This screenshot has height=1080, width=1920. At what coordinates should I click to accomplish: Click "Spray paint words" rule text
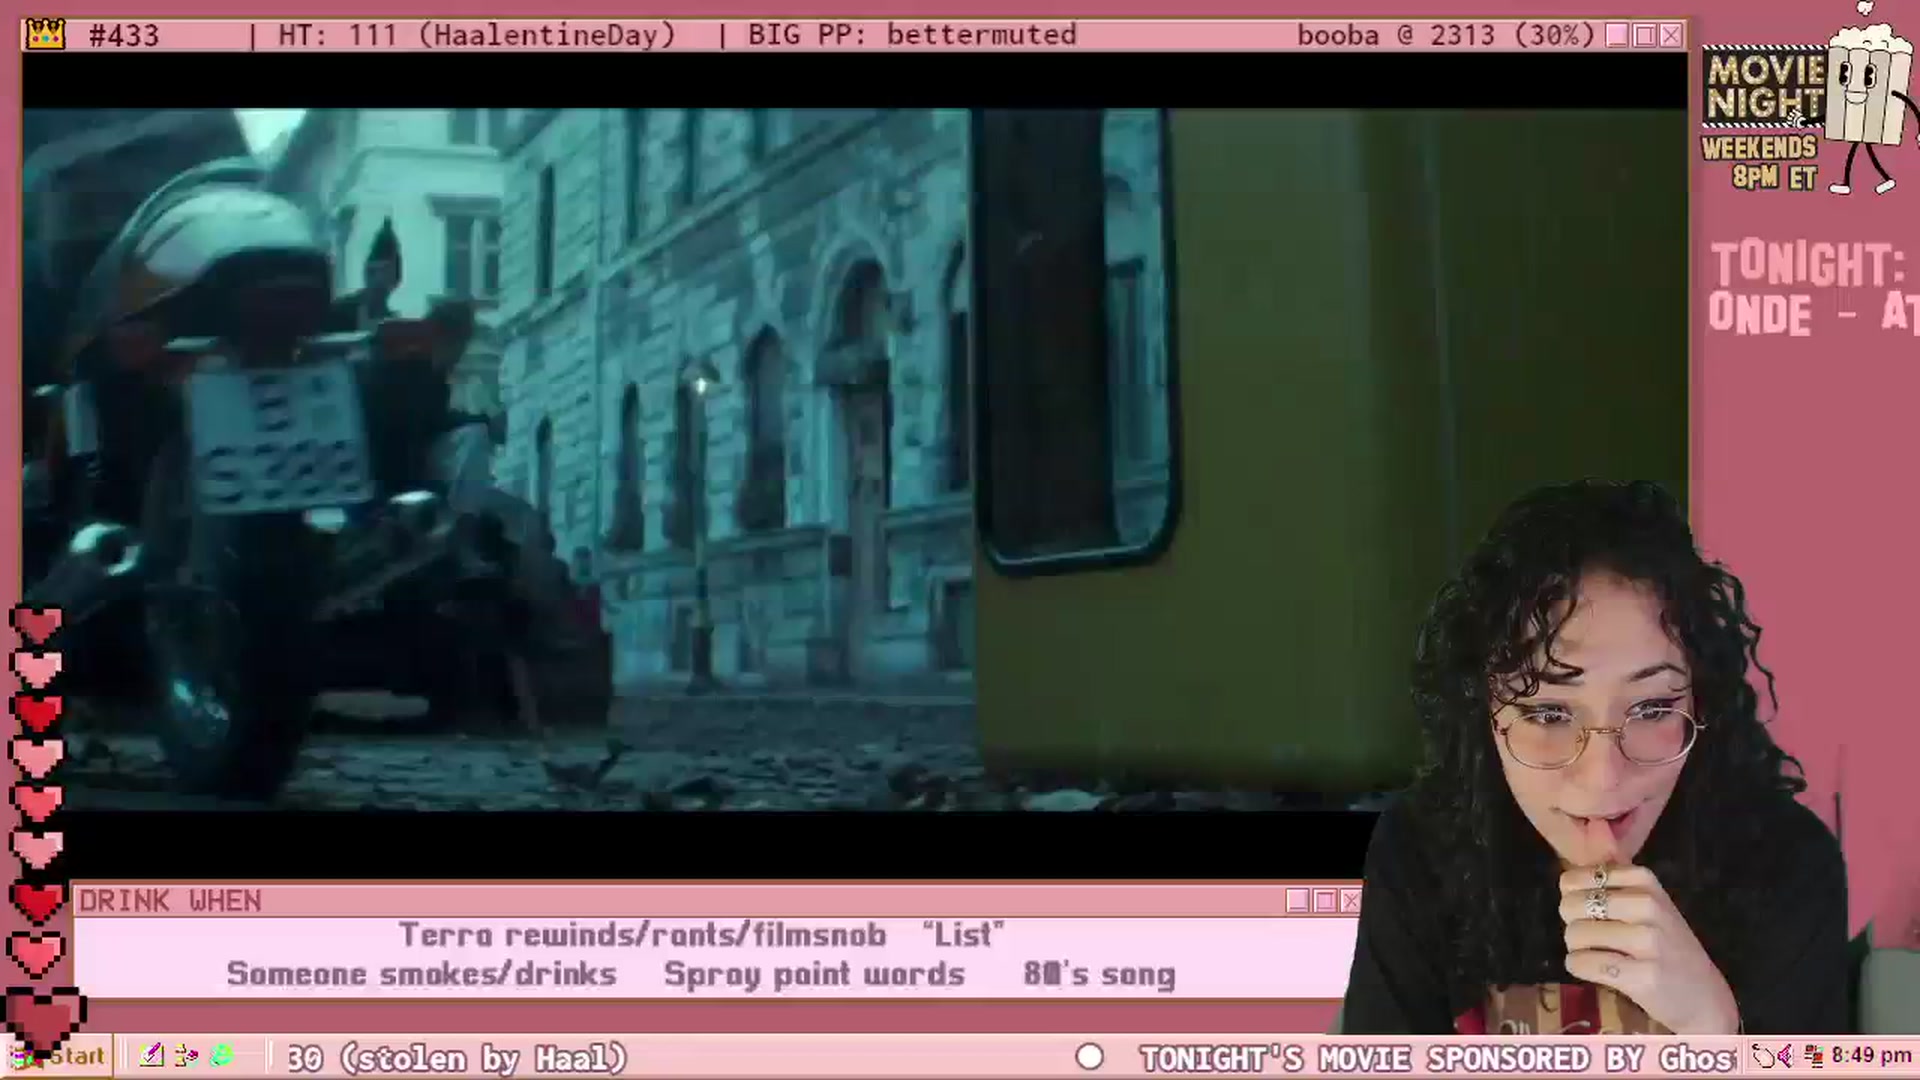pos(814,974)
